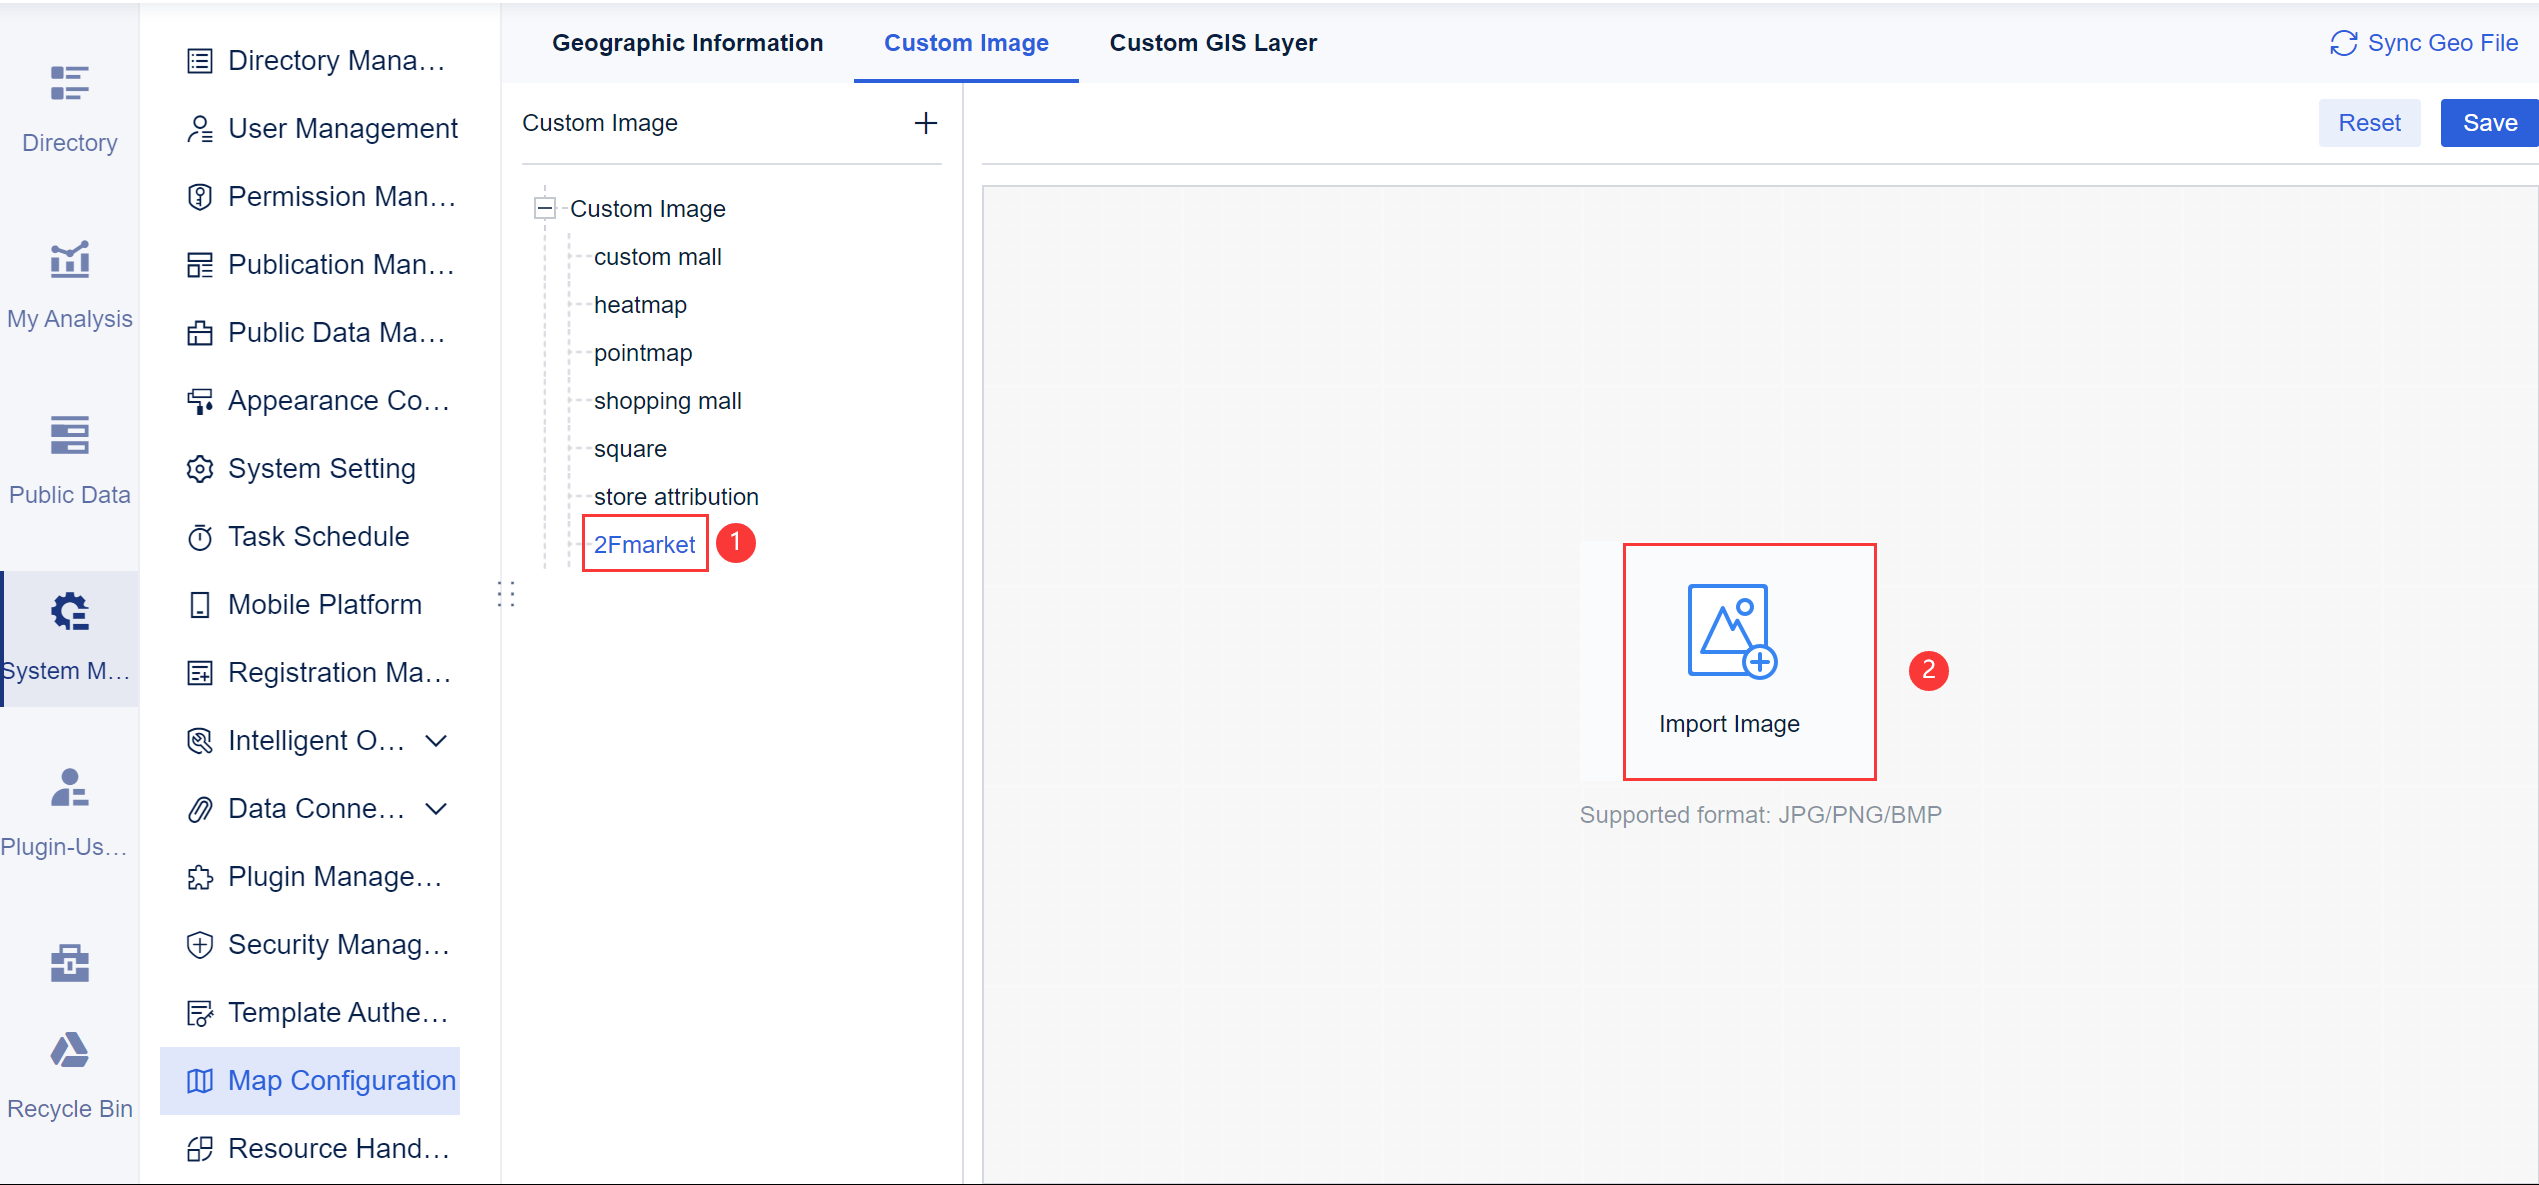Click the Task Schedule clock icon
Screen dimensions: 2539x1185
point(200,537)
